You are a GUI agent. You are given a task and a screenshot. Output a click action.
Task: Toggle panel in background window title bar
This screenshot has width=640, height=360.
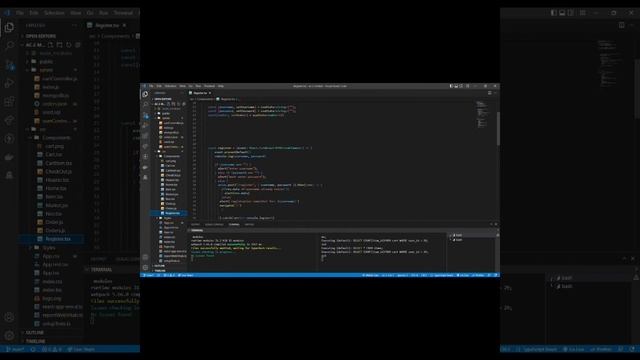pos(562,13)
